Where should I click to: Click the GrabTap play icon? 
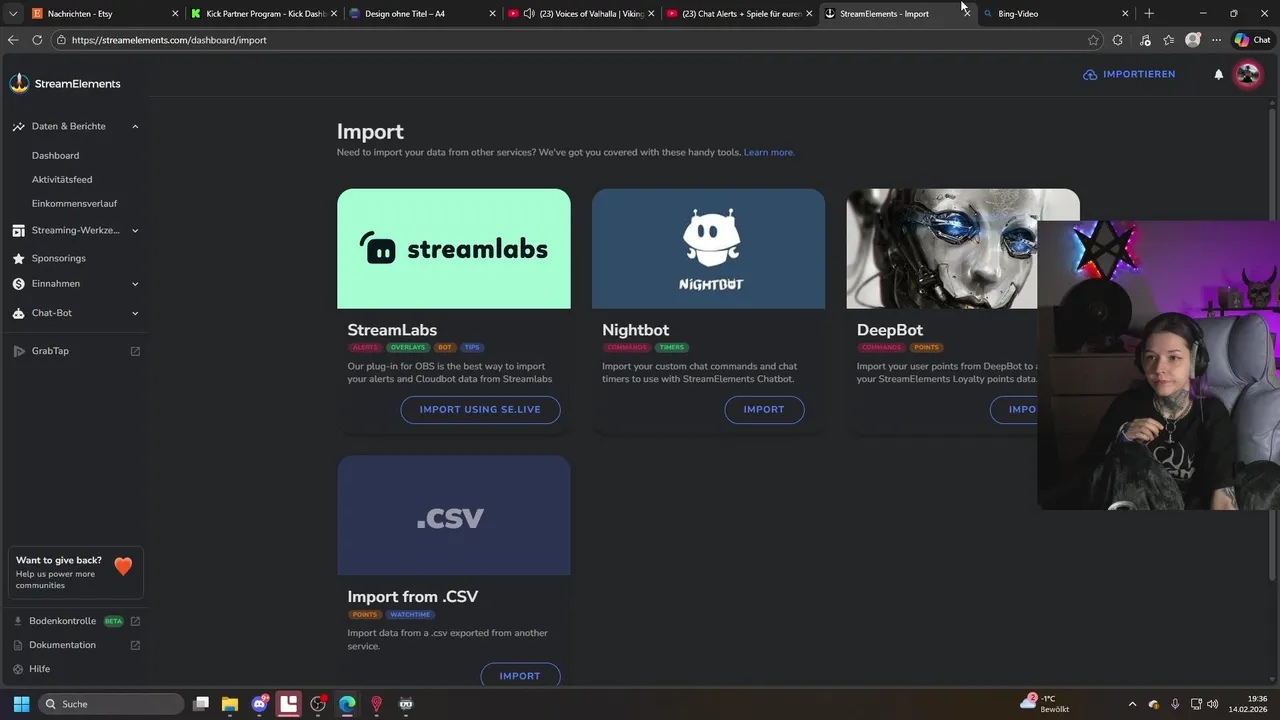click(18, 351)
